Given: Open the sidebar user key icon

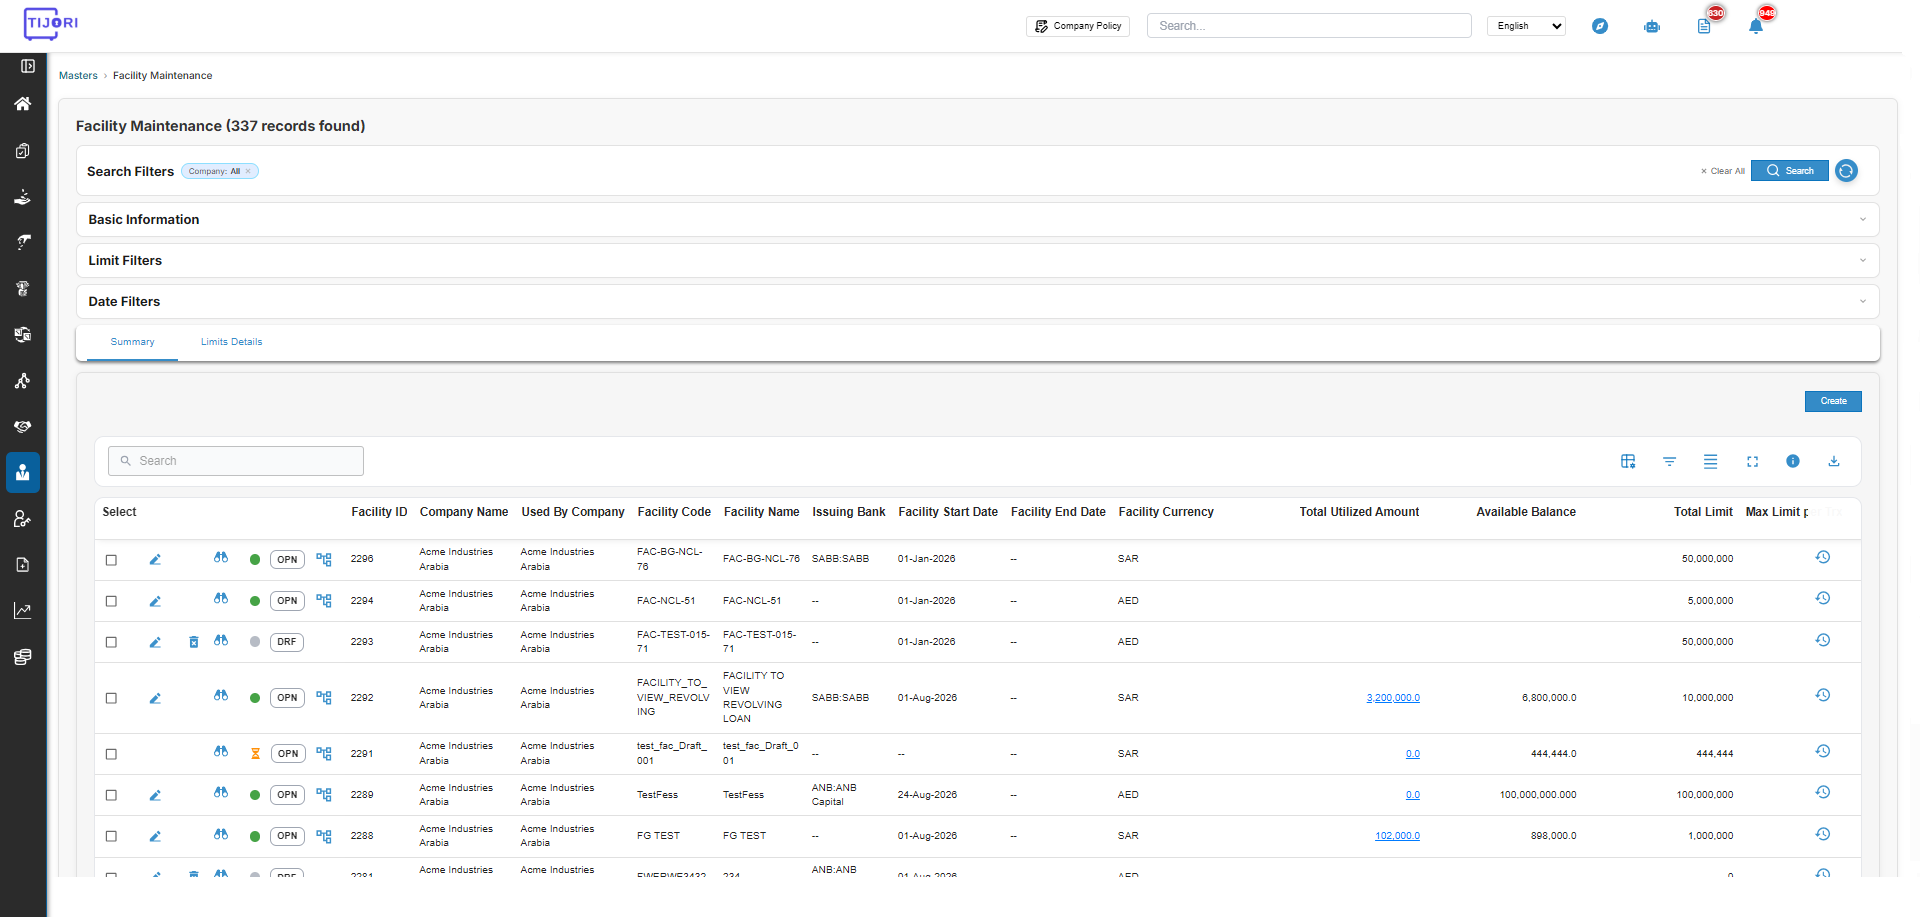Looking at the screenshot, I should pos(23,519).
